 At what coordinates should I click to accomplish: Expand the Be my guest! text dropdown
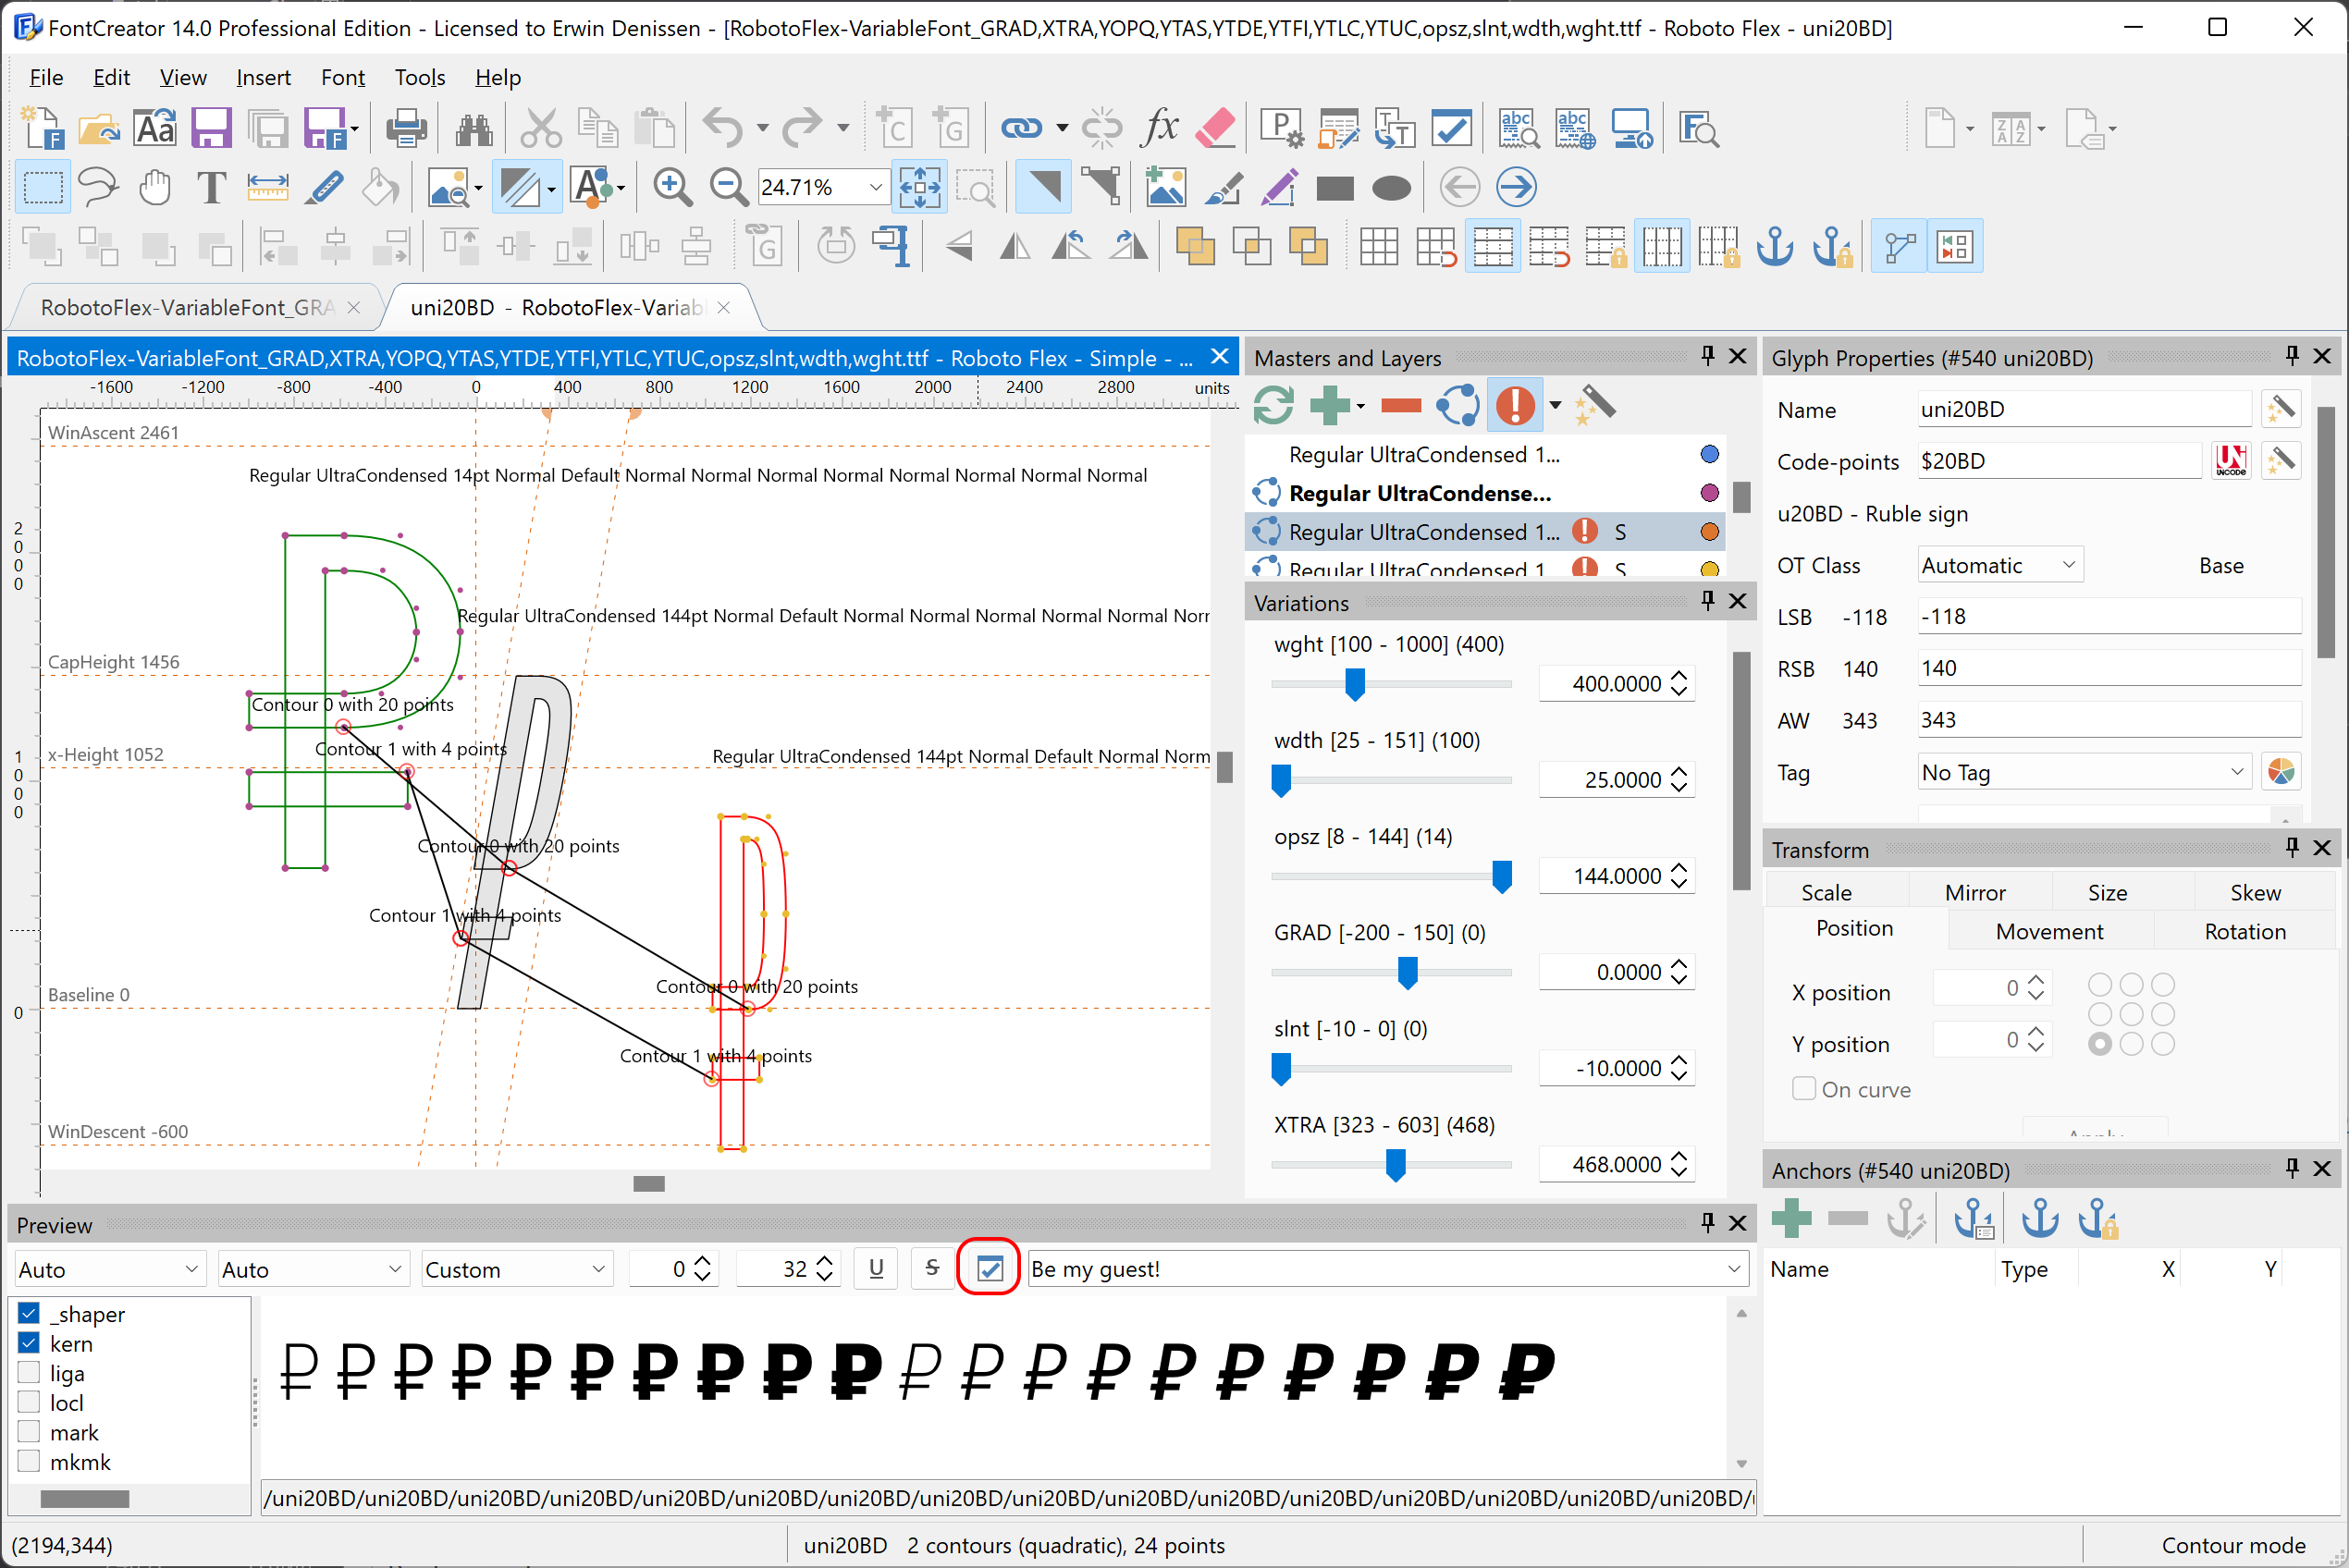[1734, 1268]
